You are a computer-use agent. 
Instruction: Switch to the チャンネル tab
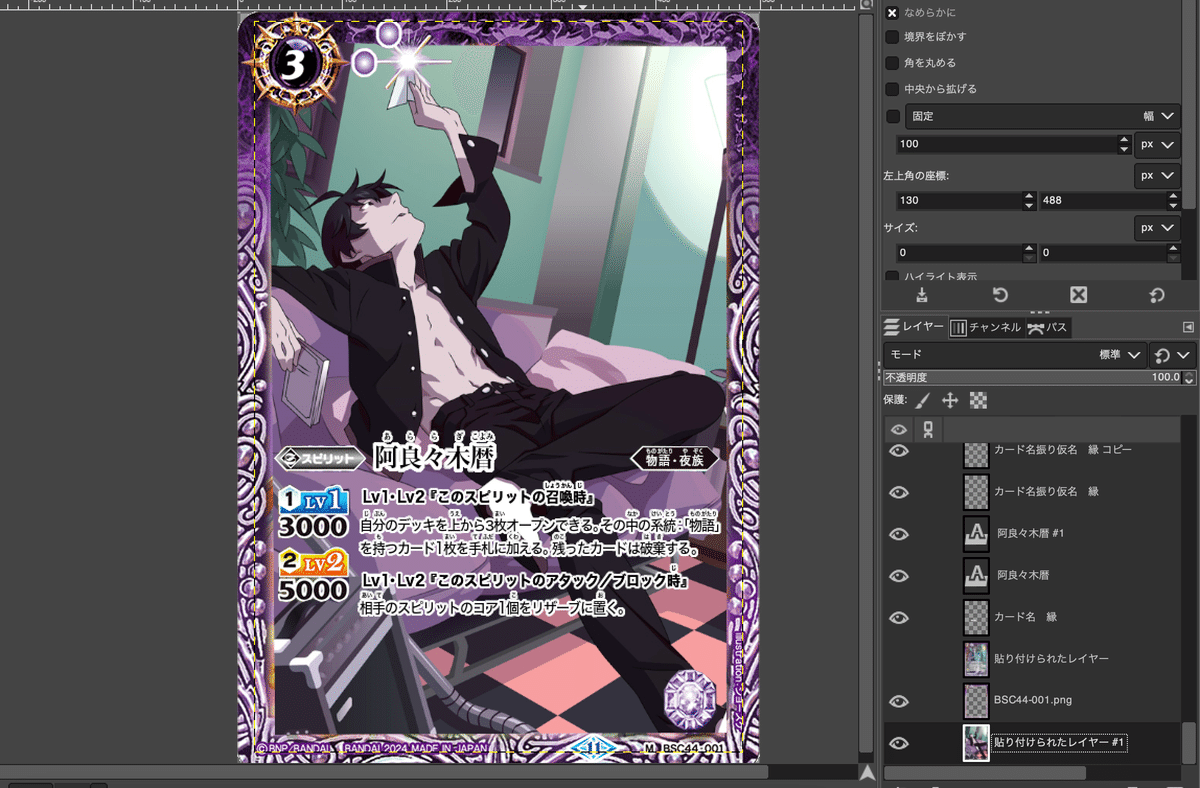985,327
